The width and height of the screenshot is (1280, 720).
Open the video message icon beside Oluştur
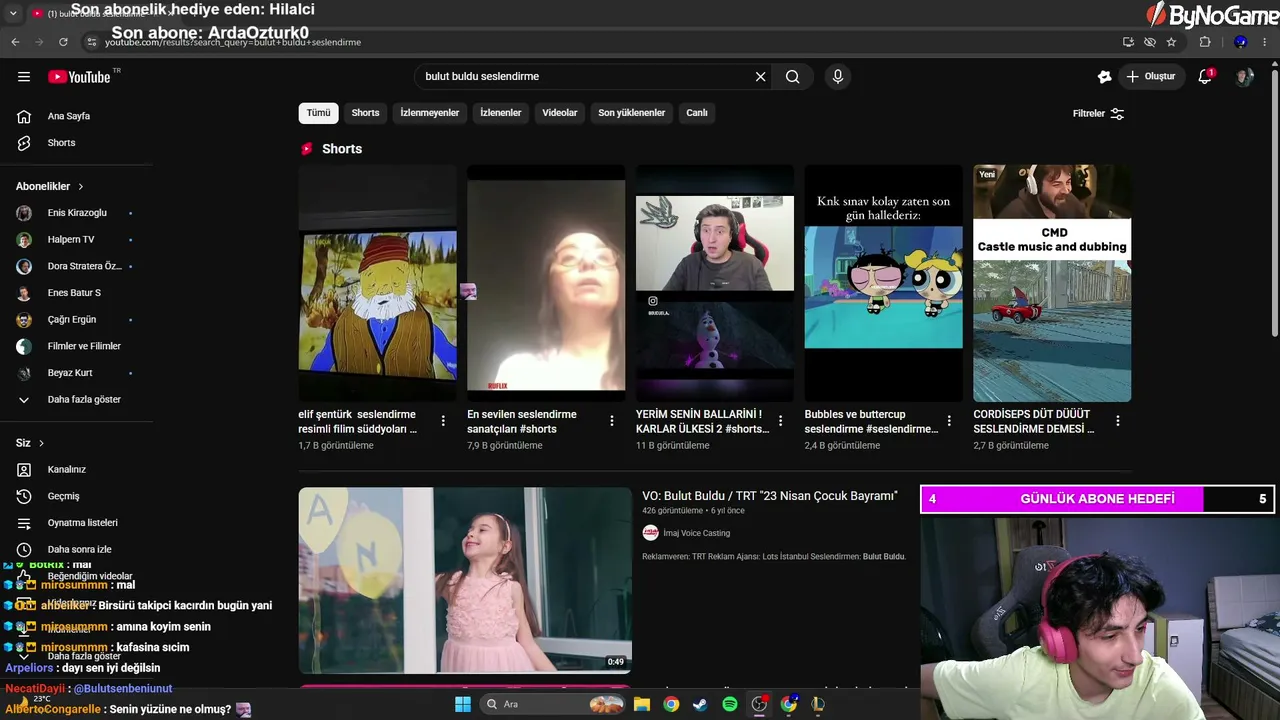1104,77
